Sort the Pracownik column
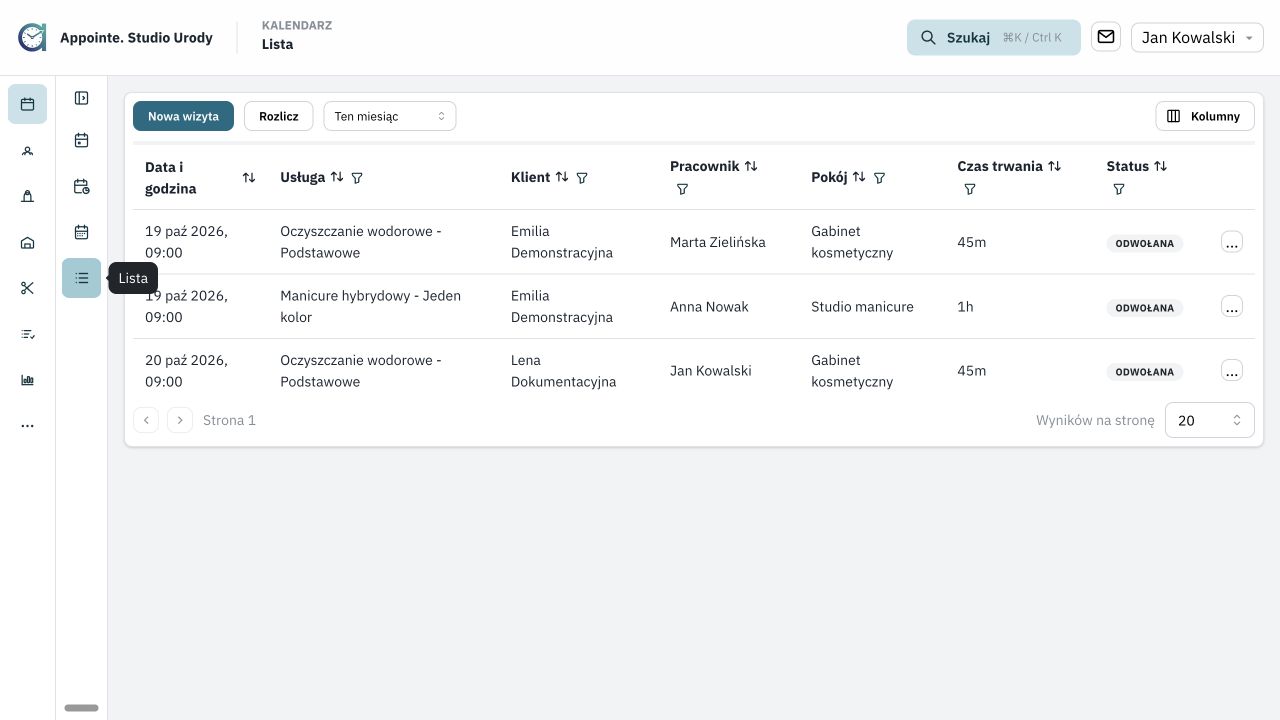 (x=751, y=166)
